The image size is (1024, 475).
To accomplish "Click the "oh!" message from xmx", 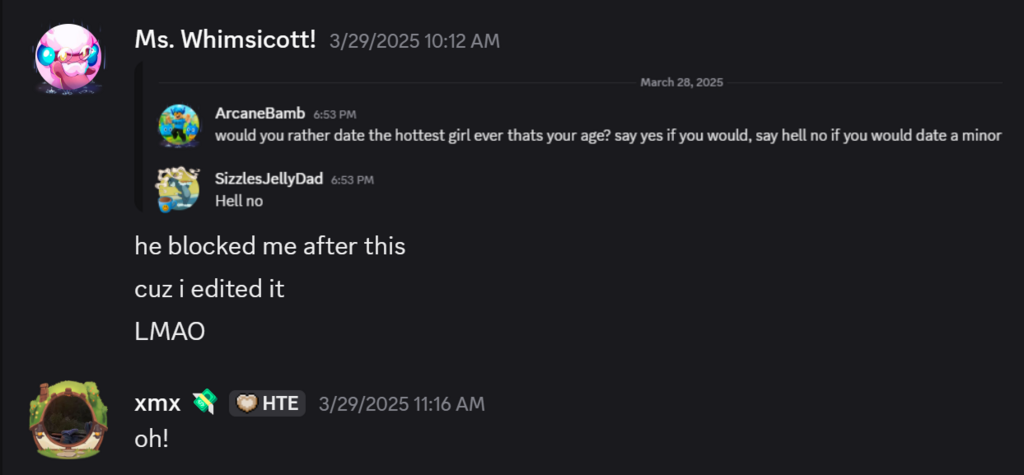I will (154, 437).
